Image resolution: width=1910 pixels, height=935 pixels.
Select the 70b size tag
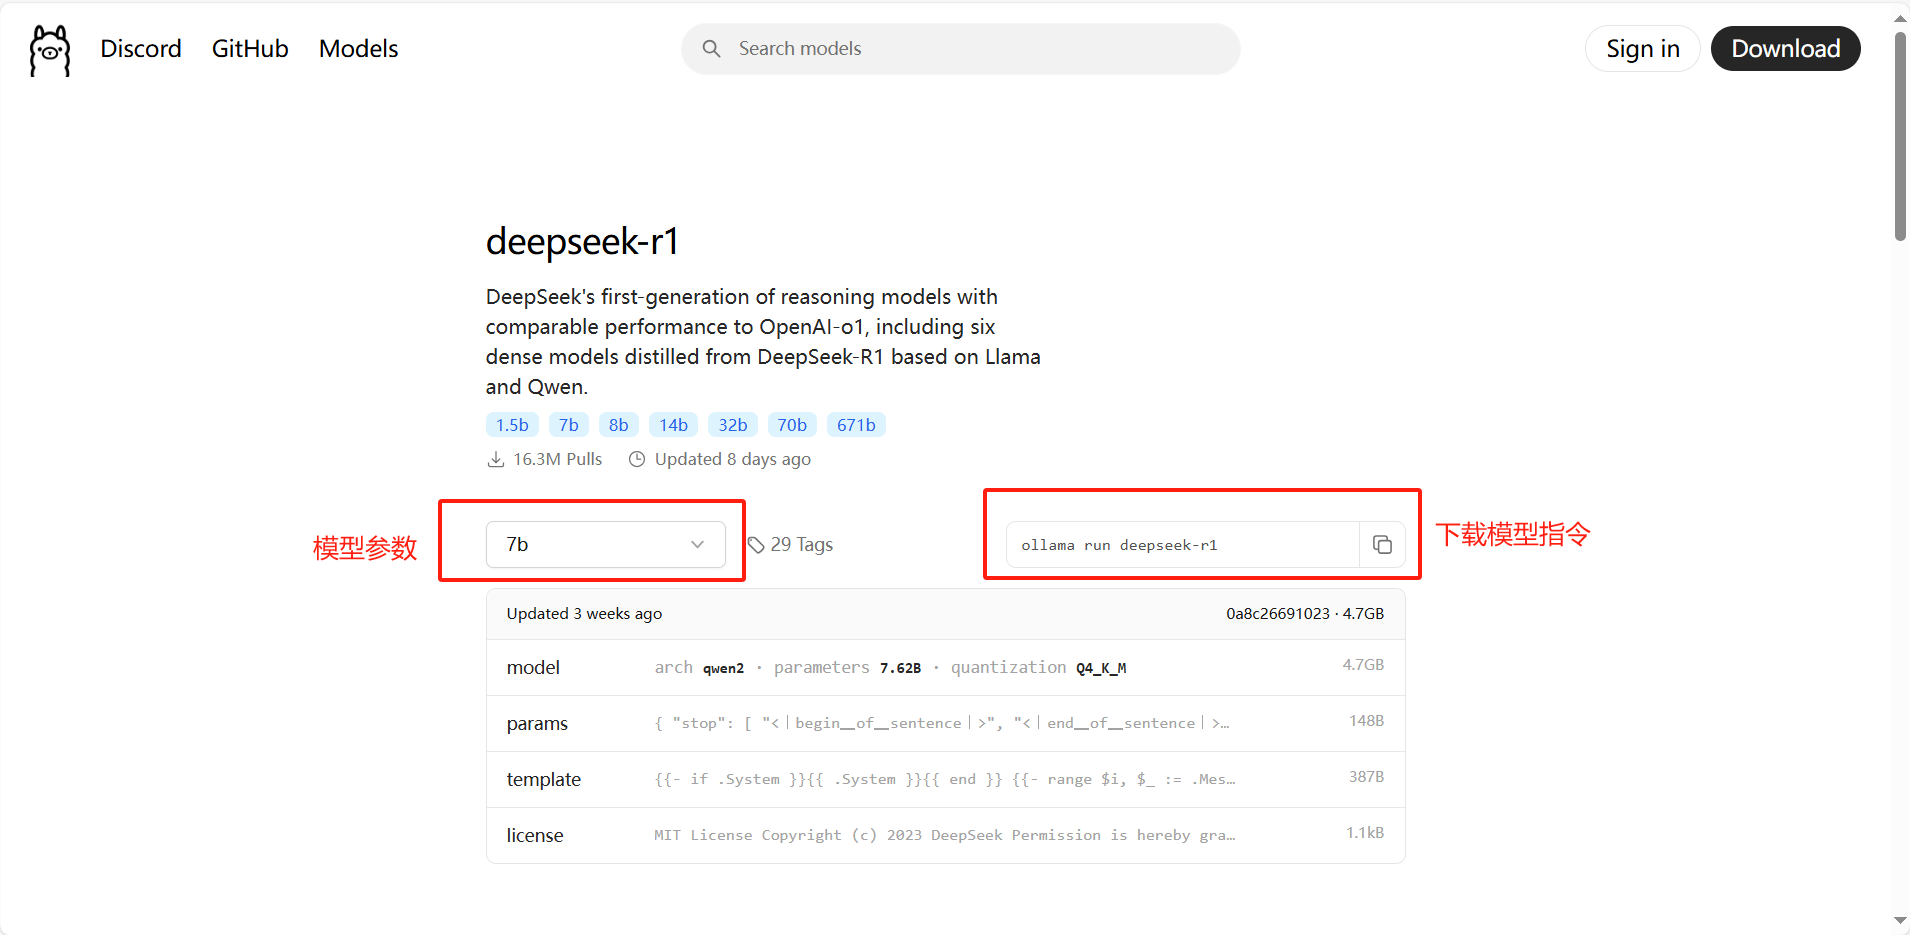click(x=792, y=425)
